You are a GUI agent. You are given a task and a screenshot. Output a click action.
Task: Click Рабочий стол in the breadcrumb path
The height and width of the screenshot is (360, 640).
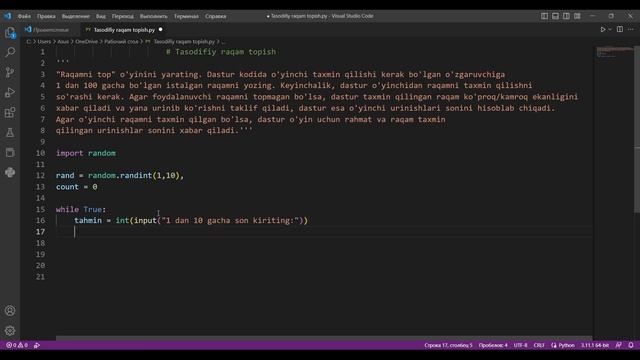click(x=121, y=42)
